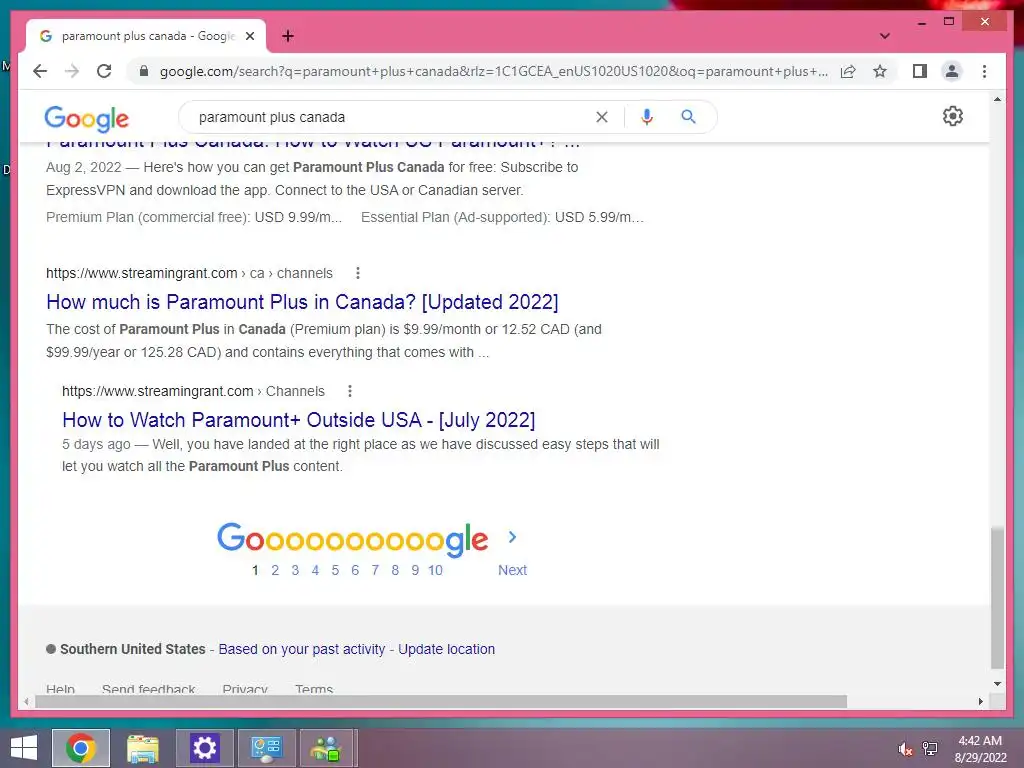
Task: Click the Next results link
Action: tap(512, 570)
